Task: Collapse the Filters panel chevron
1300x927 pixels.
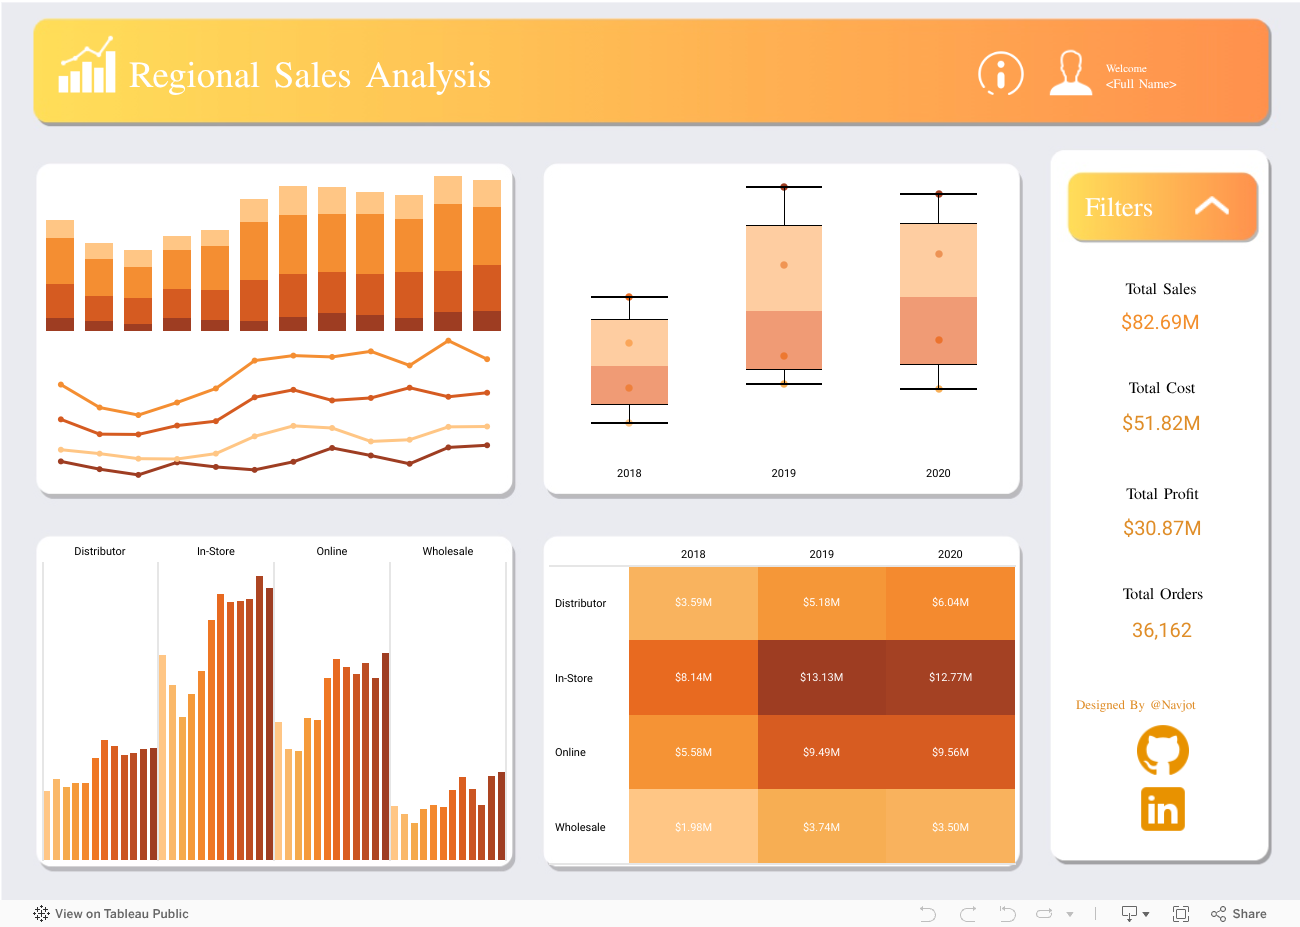Action: click(x=1211, y=206)
